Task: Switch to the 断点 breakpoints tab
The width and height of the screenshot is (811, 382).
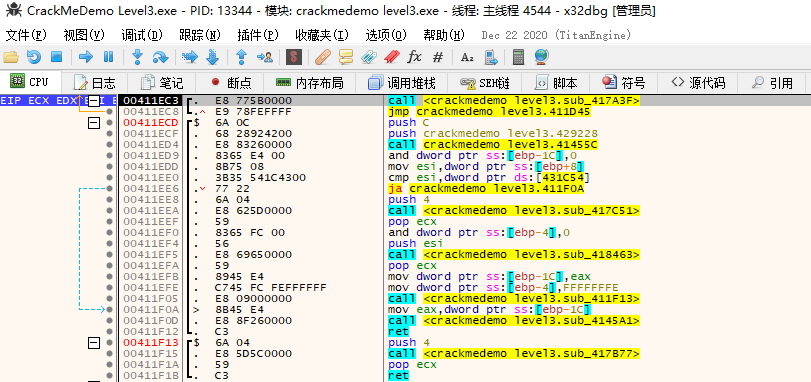Action: pyautogui.click(x=231, y=83)
